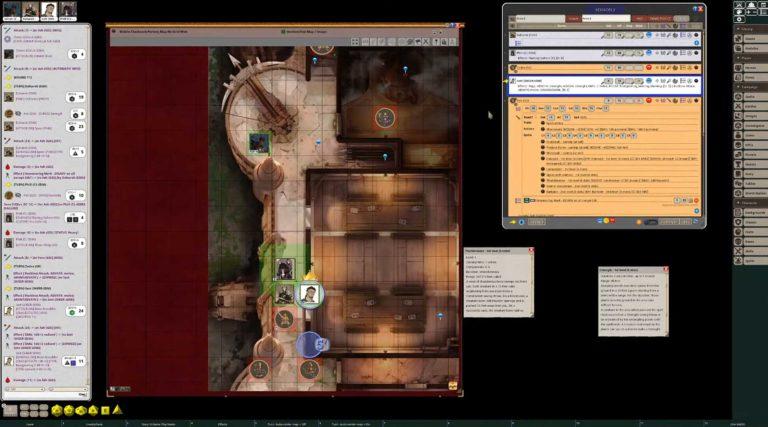
Task: Open Assets from the sidebar
Action: pos(750,39)
